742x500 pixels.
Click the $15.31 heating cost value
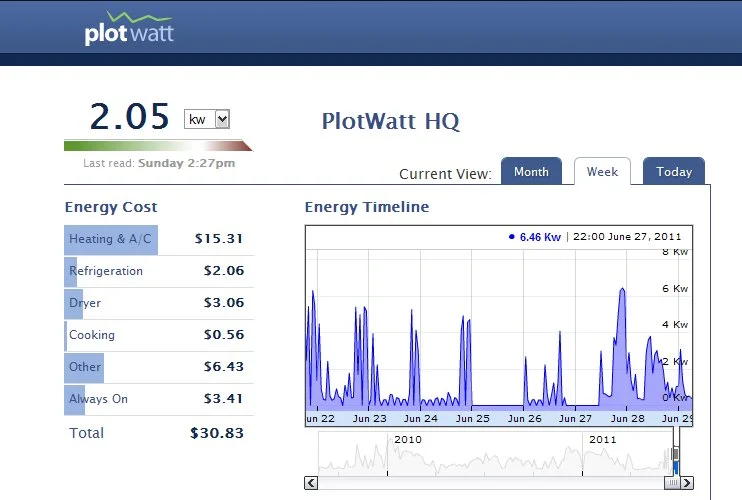(x=219, y=238)
